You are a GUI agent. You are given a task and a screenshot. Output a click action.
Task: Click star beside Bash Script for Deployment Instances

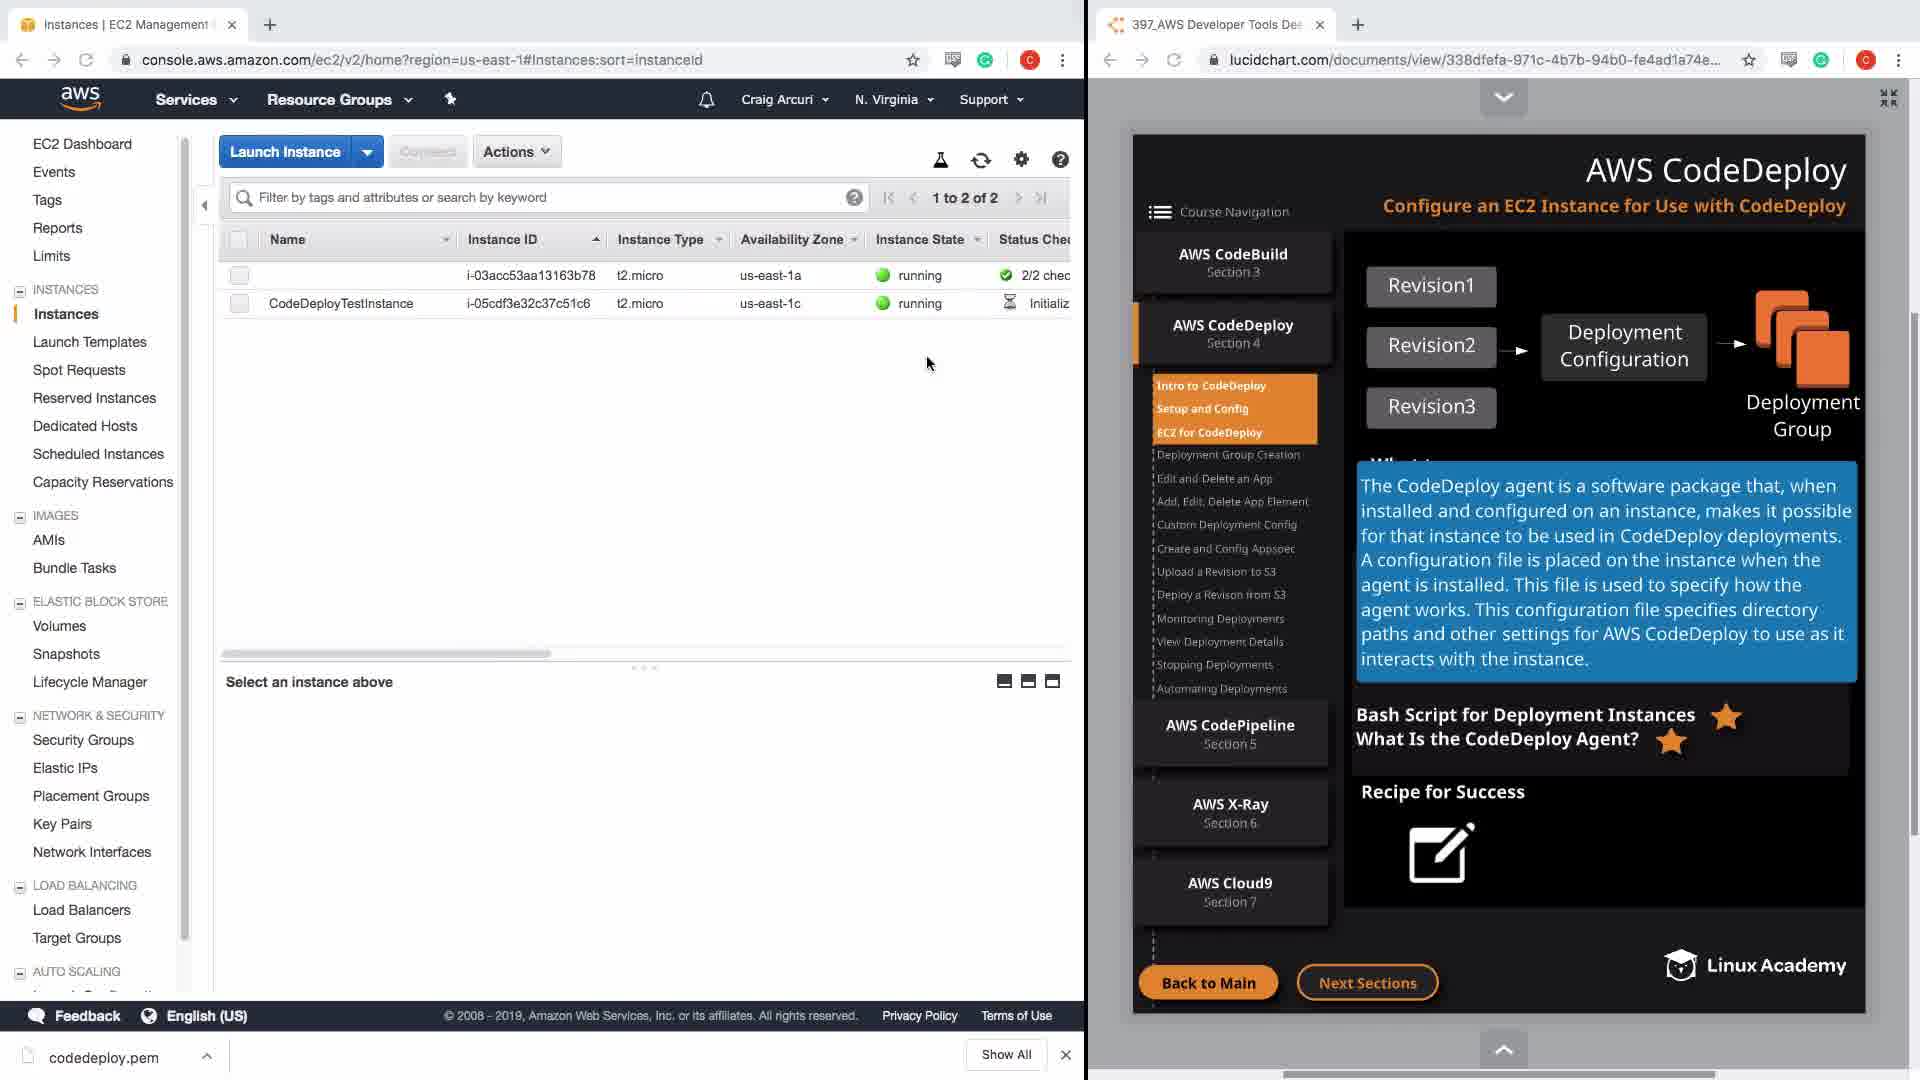pos(1726,716)
